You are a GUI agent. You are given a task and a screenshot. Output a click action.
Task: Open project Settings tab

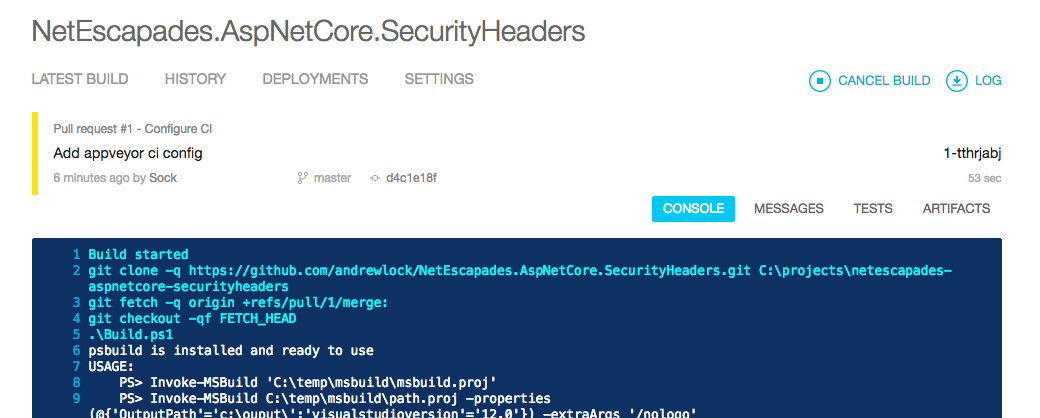click(x=439, y=79)
